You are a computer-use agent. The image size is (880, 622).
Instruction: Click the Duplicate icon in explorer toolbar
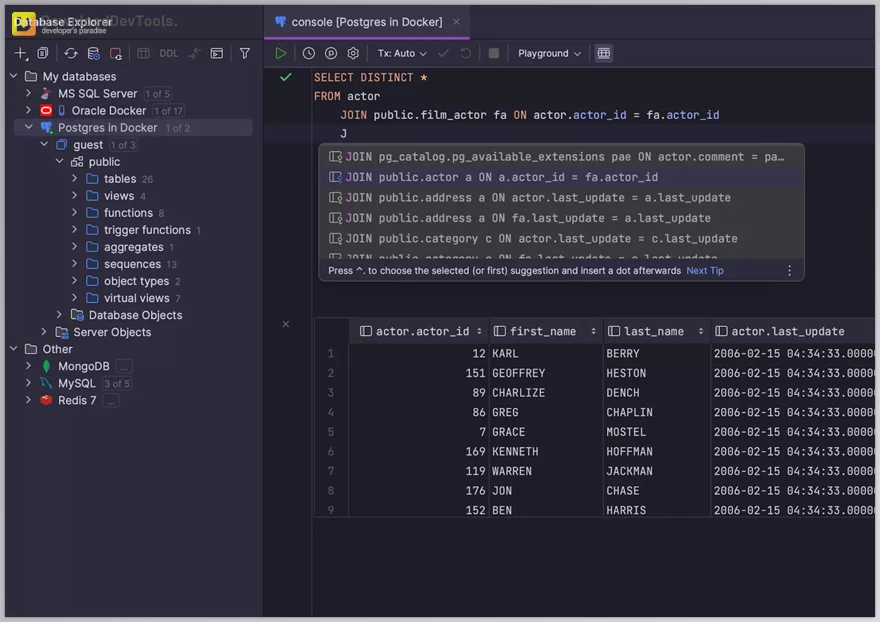tap(43, 53)
